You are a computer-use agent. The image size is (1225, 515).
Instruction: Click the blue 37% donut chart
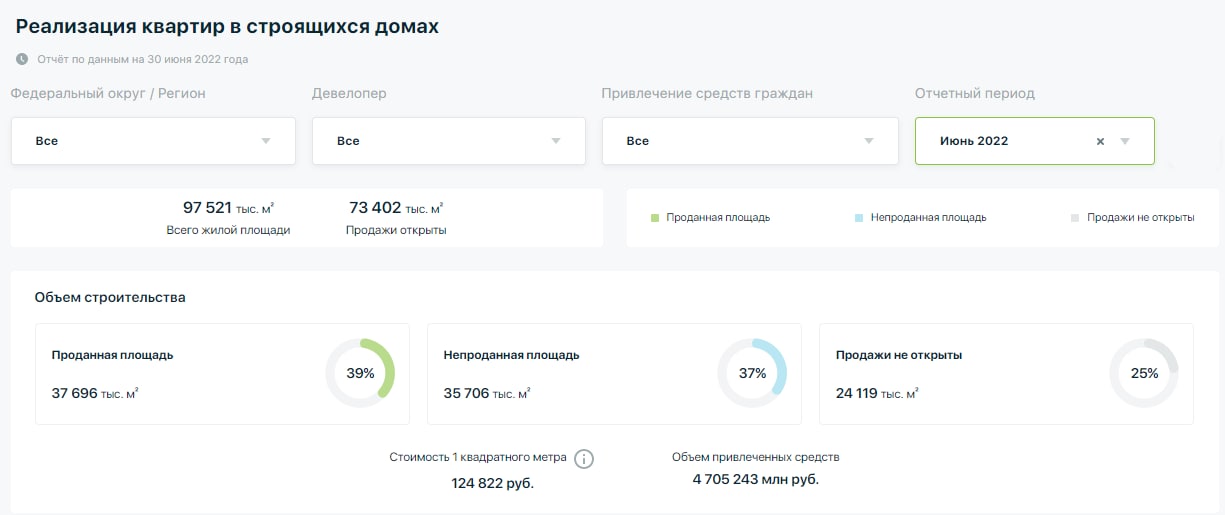752,373
